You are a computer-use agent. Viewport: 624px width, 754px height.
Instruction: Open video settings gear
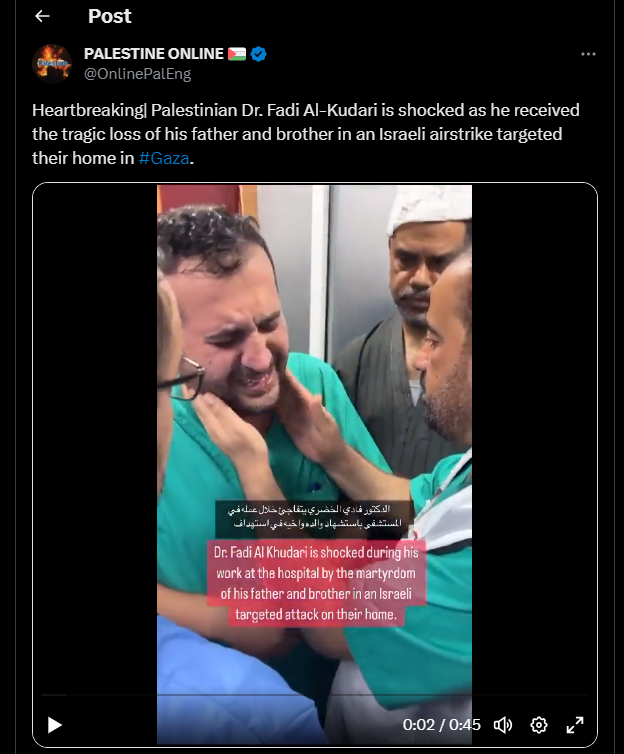[539, 725]
